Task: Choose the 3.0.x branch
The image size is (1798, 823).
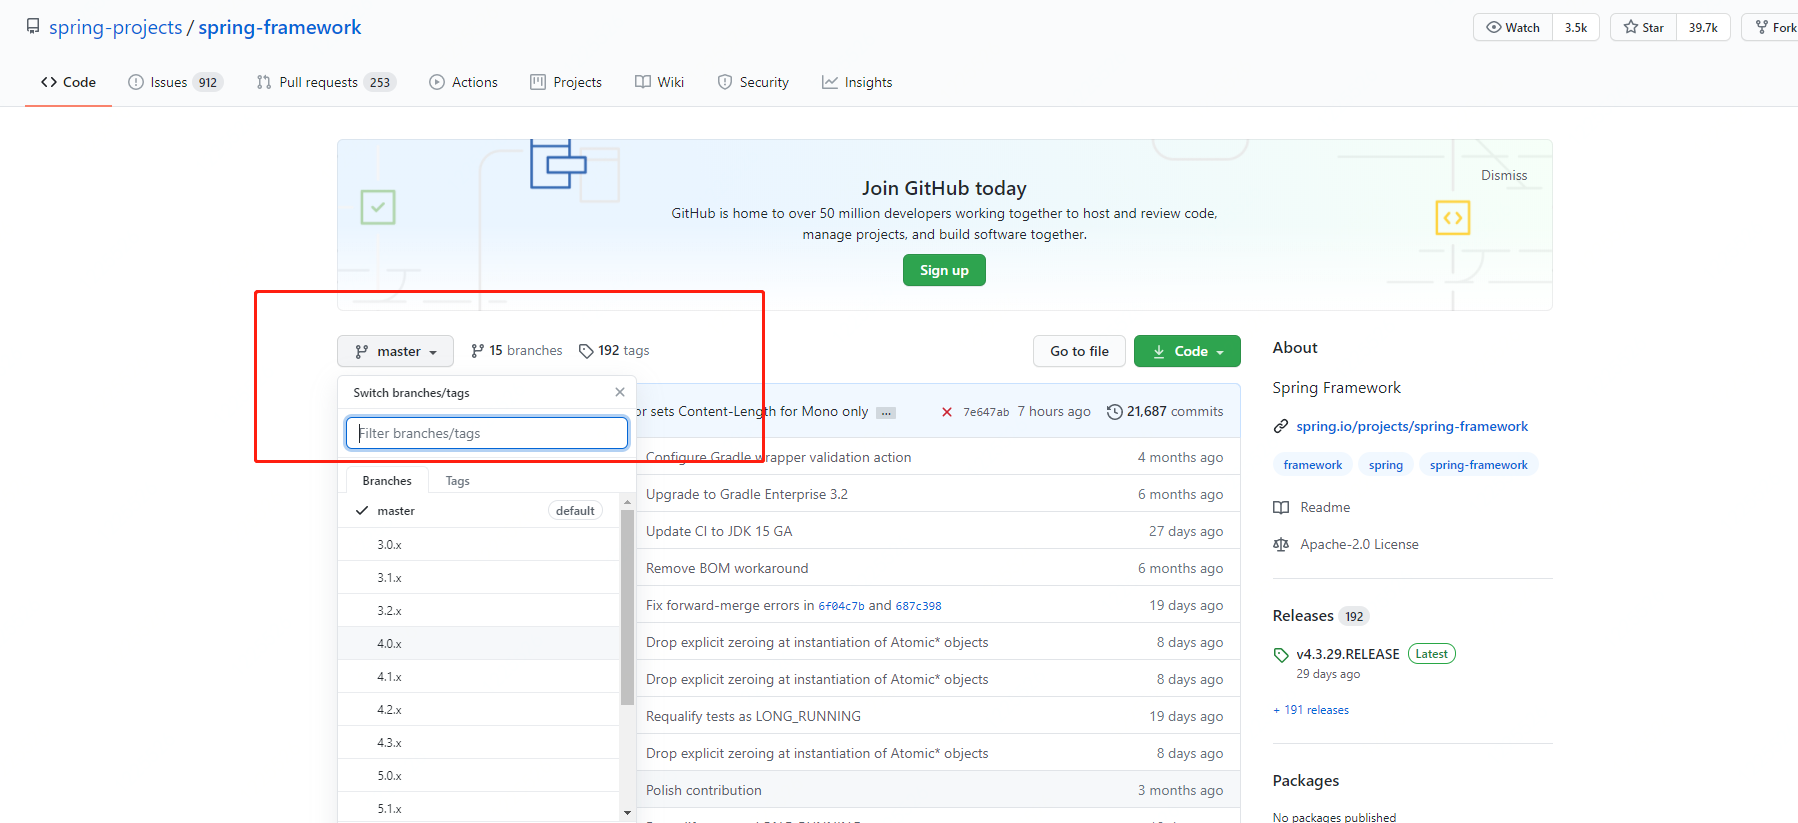Action: point(479,545)
